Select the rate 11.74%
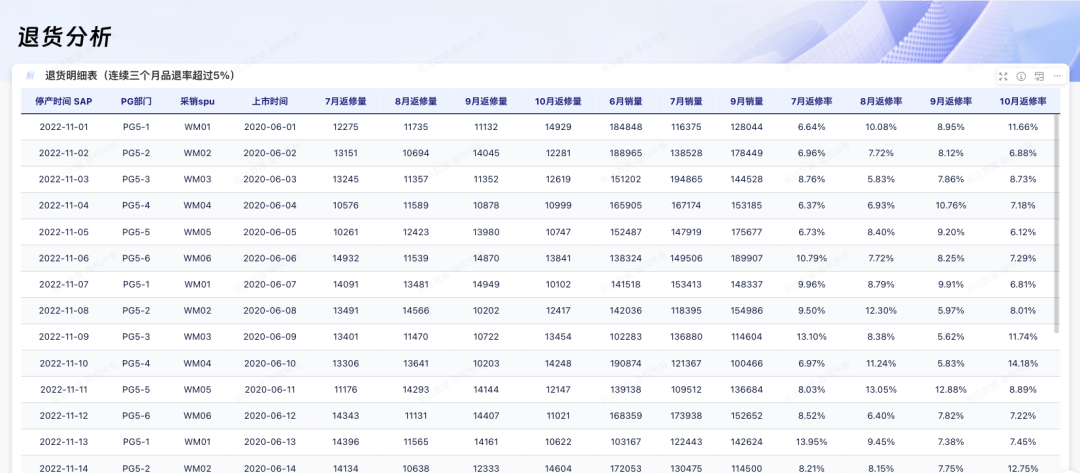This screenshot has width=1080, height=473. pos(1022,337)
